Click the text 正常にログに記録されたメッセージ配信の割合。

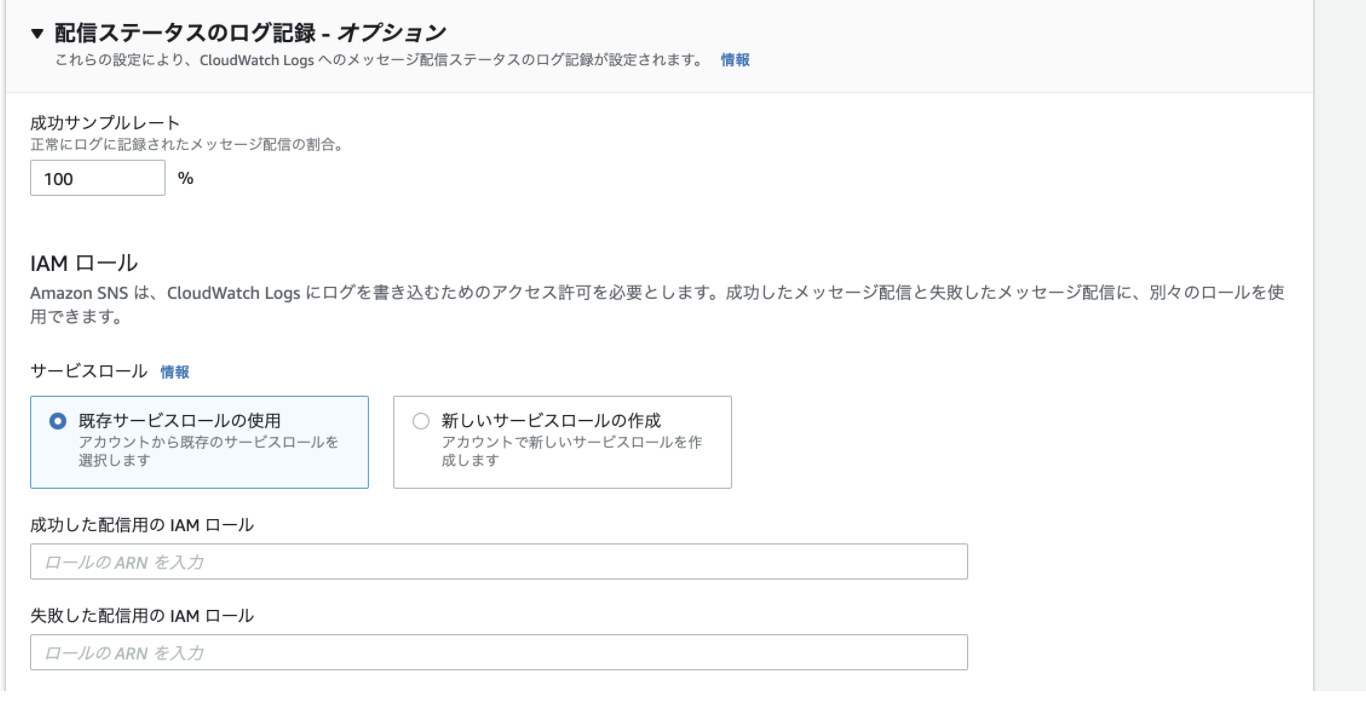(x=187, y=145)
